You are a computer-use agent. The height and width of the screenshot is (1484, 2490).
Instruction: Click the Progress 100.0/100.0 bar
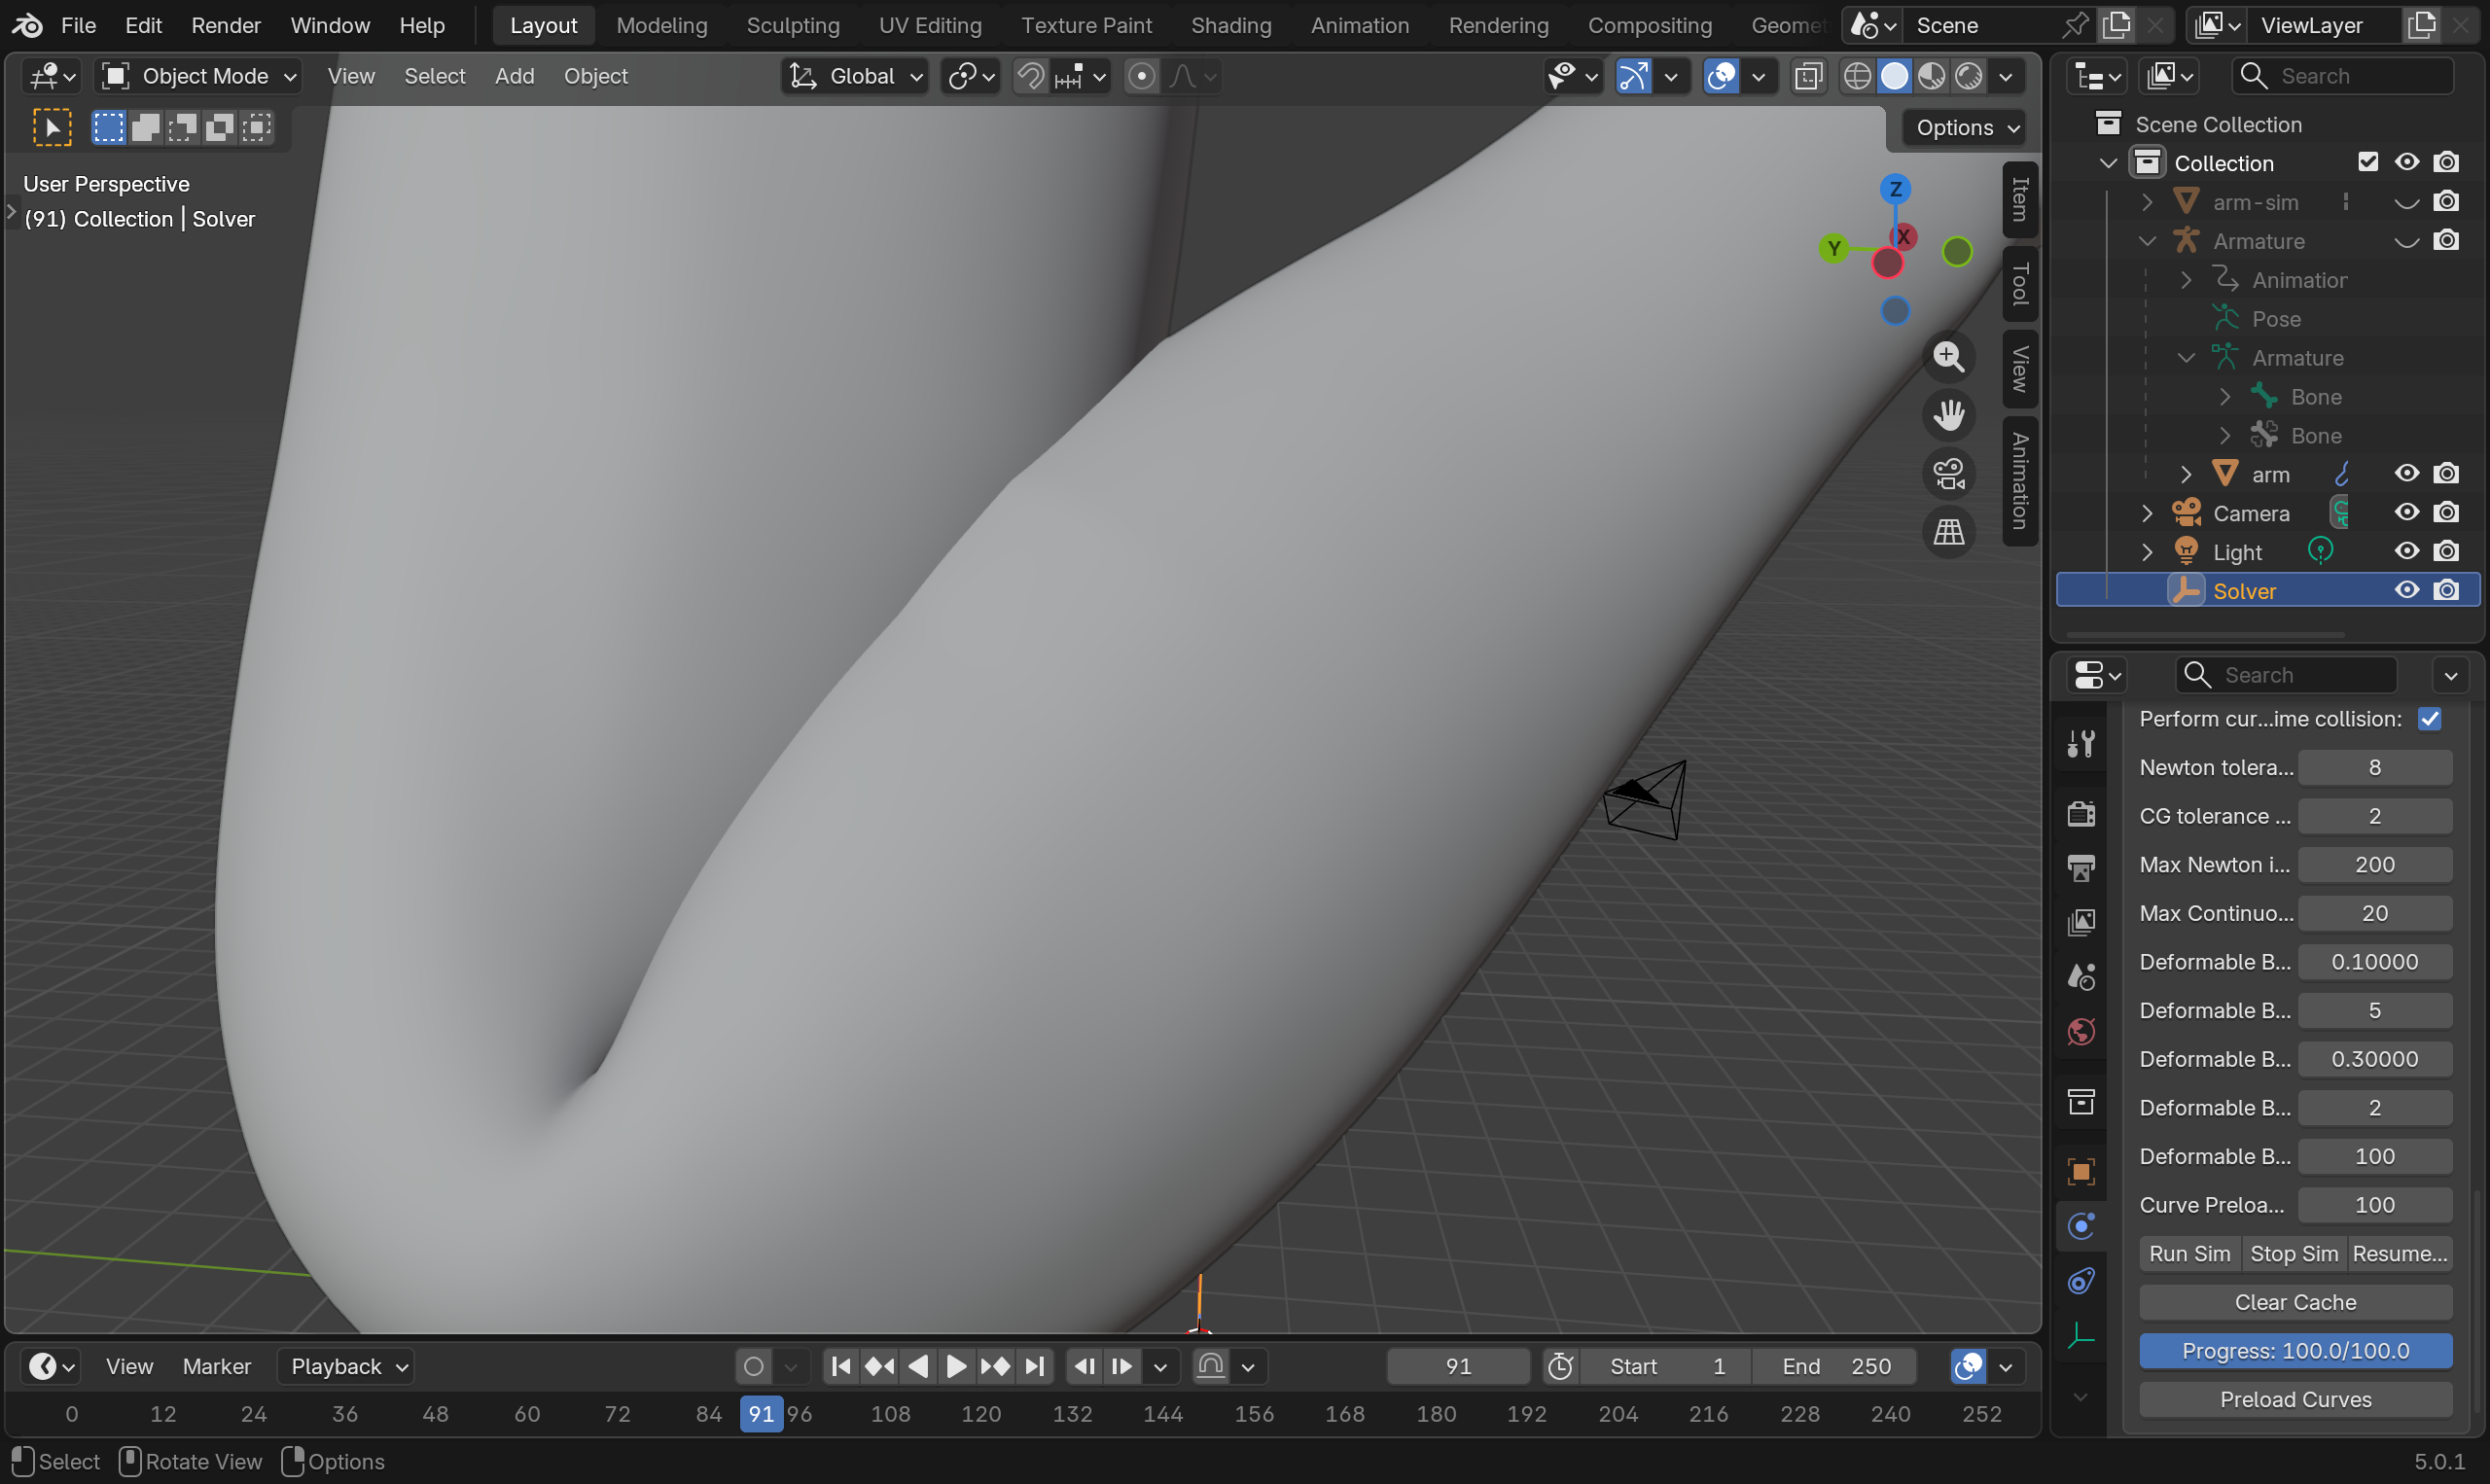click(2295, 1351)
